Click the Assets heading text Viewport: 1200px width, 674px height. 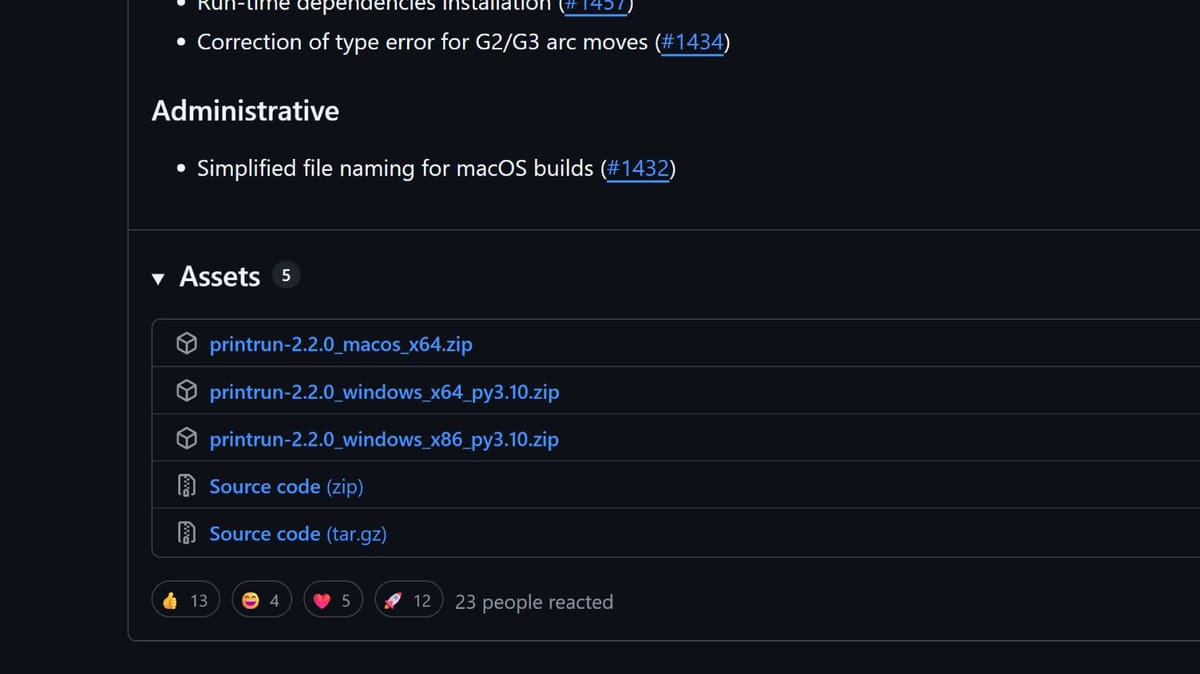point(219,277)
